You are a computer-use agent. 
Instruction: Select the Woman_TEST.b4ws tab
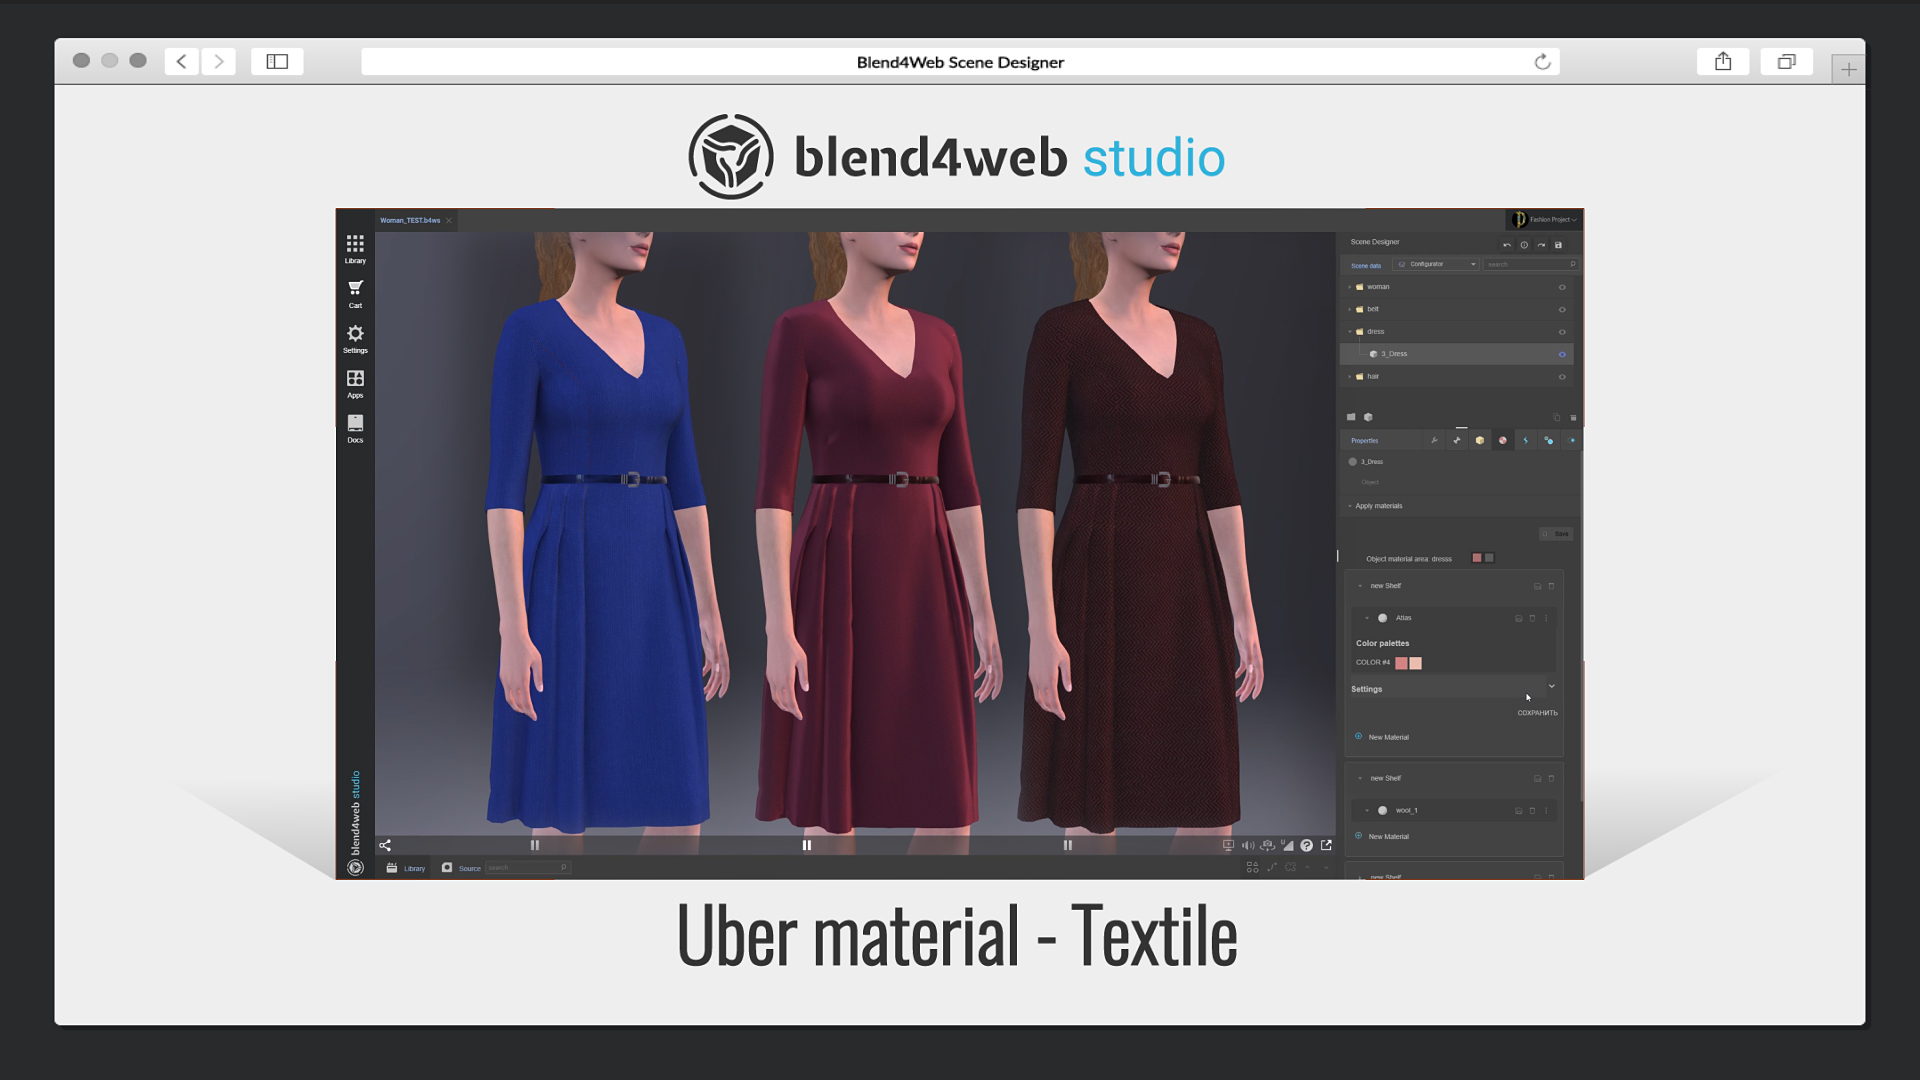[410, 220]
